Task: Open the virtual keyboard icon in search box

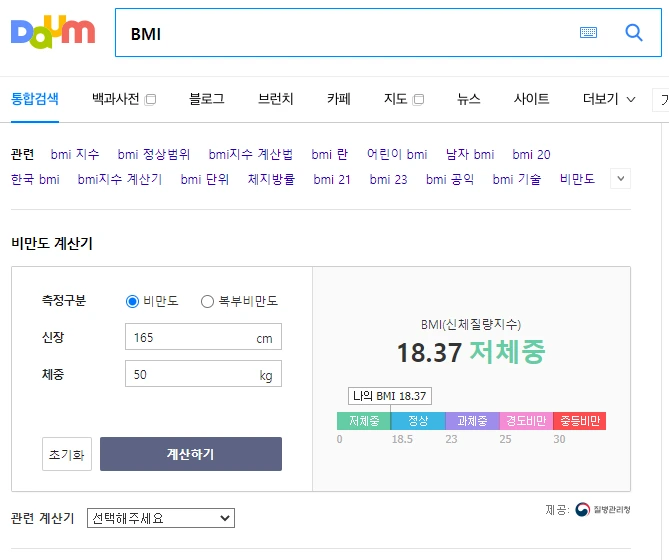Action: click(x=588, y=32)
